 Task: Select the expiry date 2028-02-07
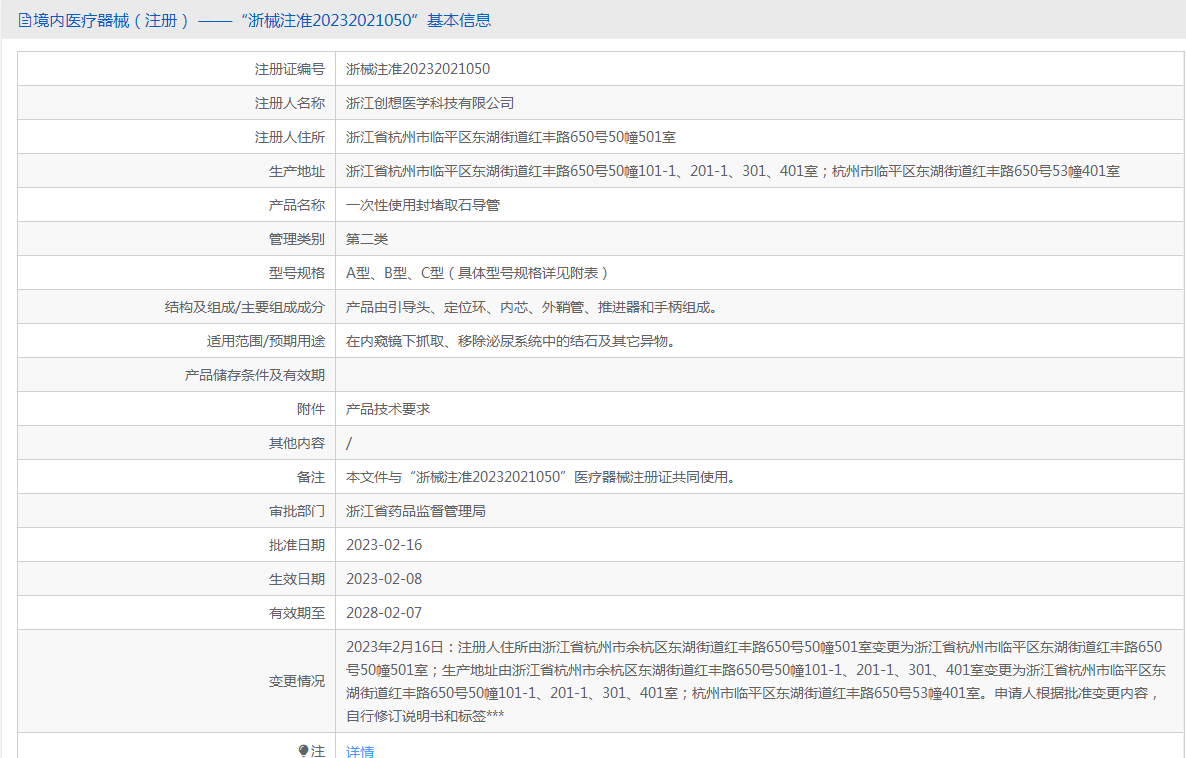tap(384, 614)
